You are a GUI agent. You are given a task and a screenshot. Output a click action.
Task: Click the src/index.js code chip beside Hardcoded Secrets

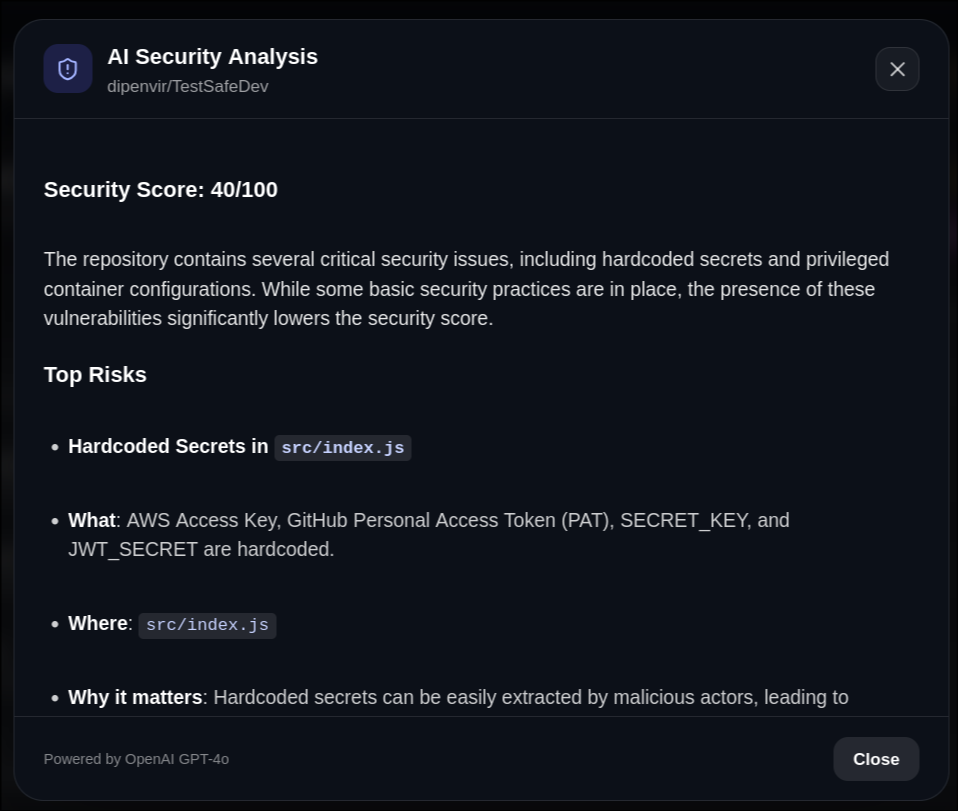click(343, 448)
